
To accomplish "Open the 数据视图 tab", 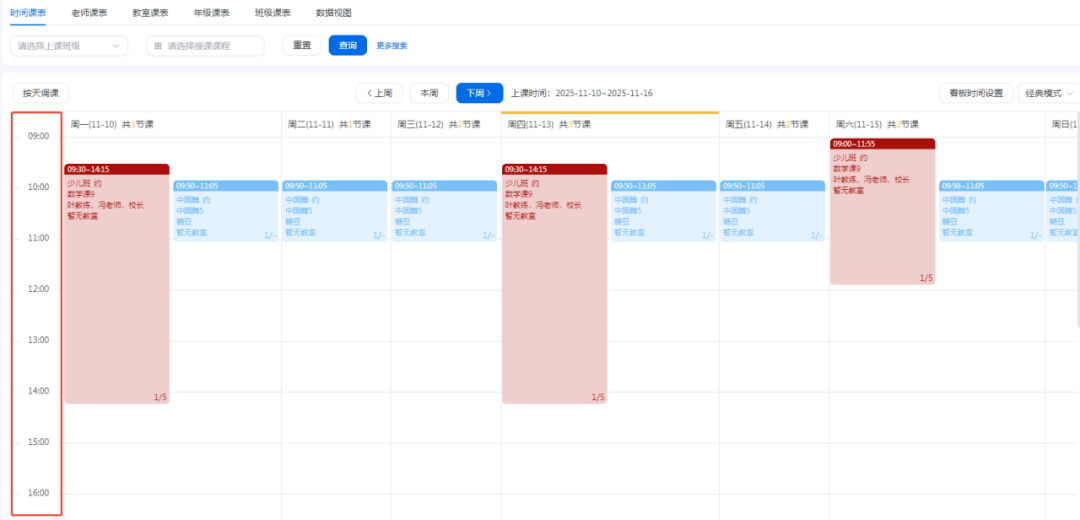I will point(333,13).
